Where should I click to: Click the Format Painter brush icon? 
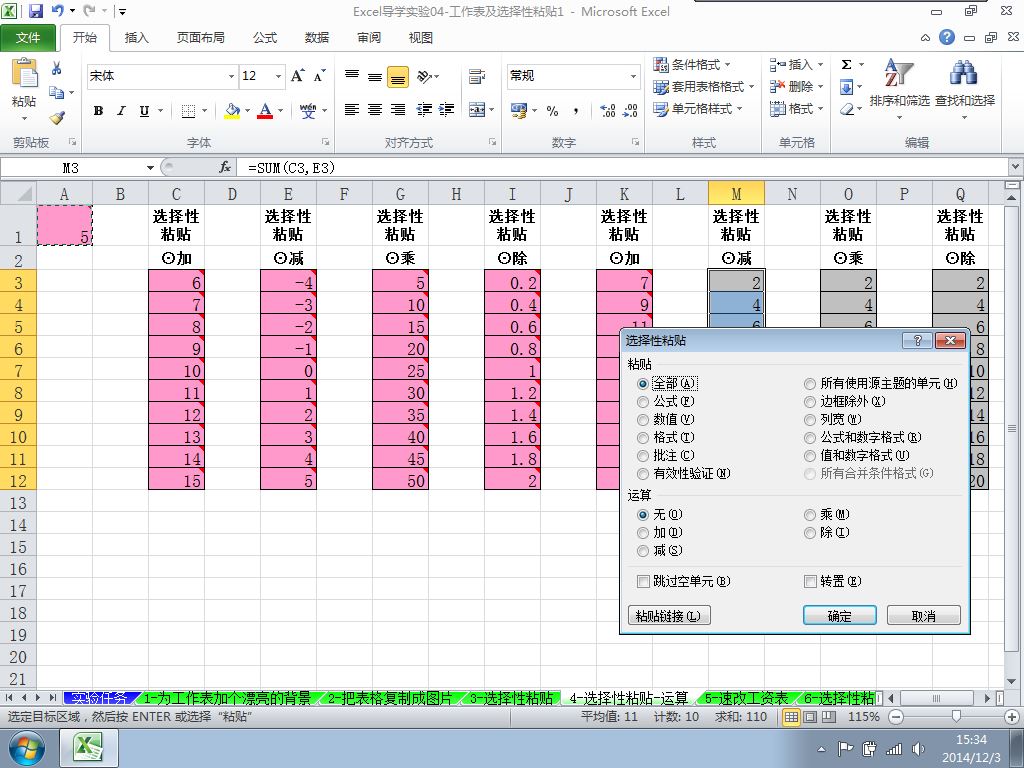point(57,117)
